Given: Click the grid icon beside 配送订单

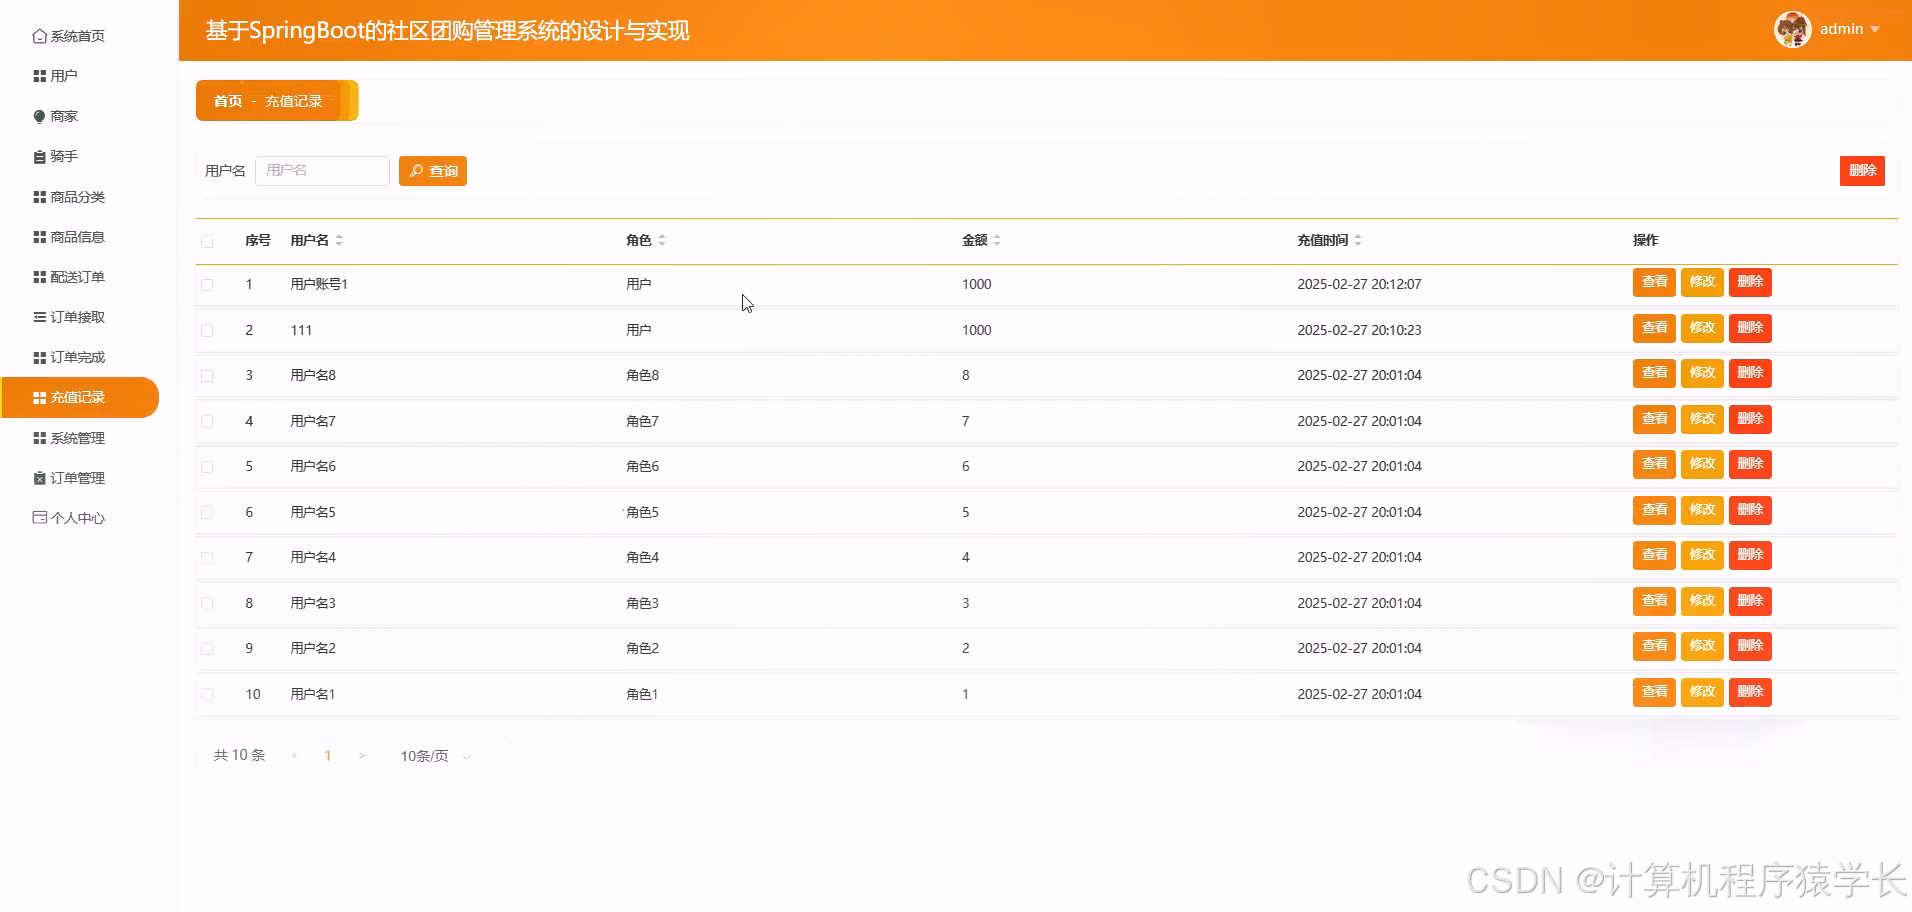Looking at the screenshot, I should (39, 277).
